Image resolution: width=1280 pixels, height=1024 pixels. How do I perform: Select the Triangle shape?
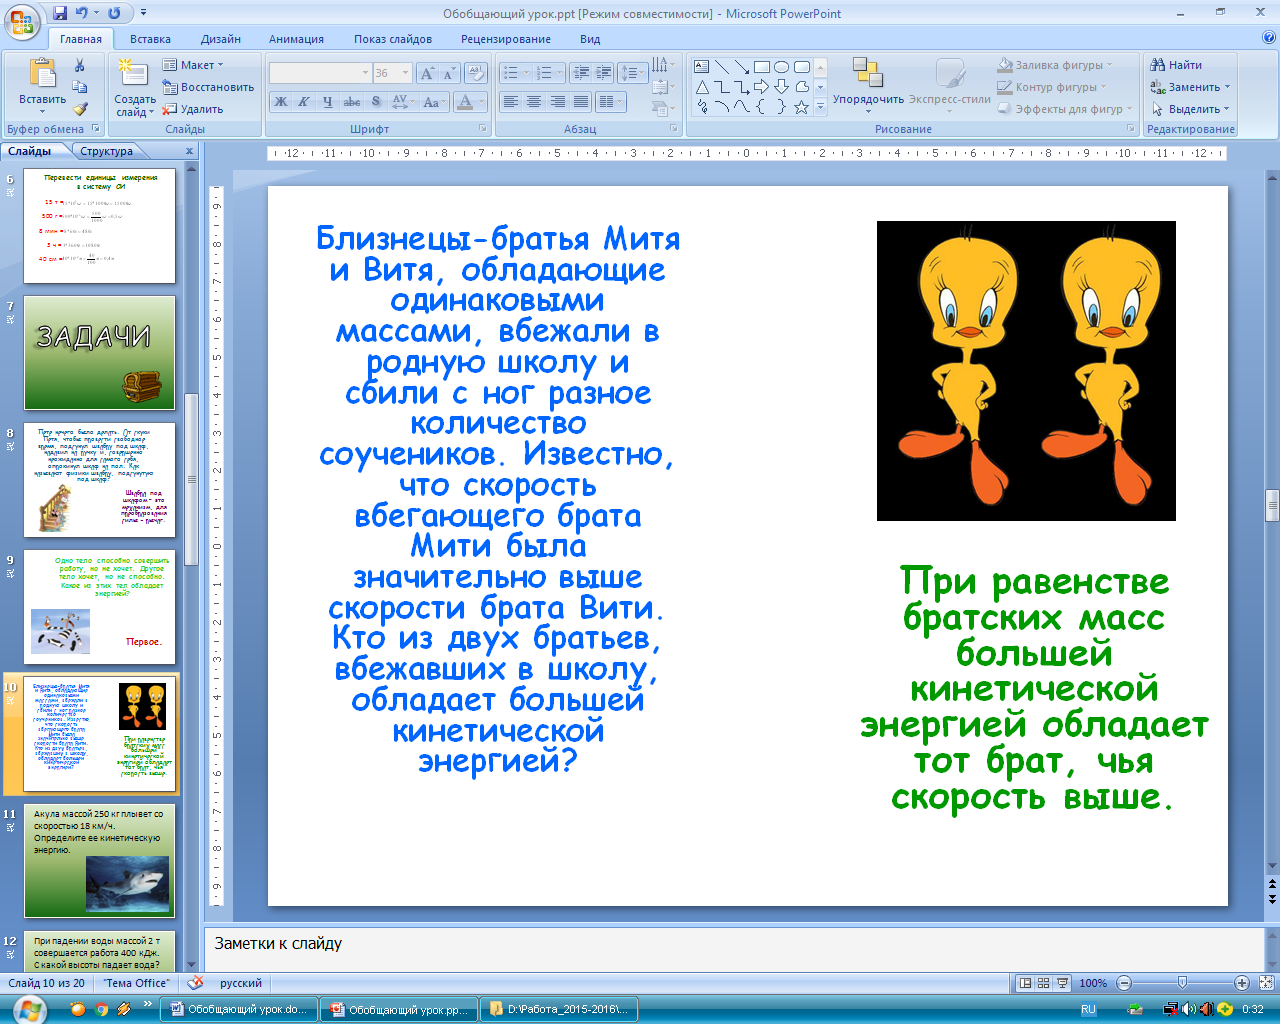click(702, 87)
